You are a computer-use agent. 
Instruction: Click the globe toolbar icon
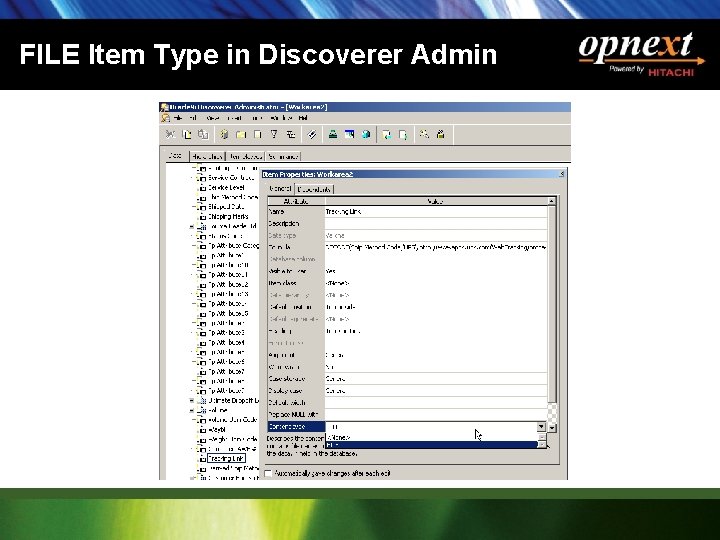point(366,134)
